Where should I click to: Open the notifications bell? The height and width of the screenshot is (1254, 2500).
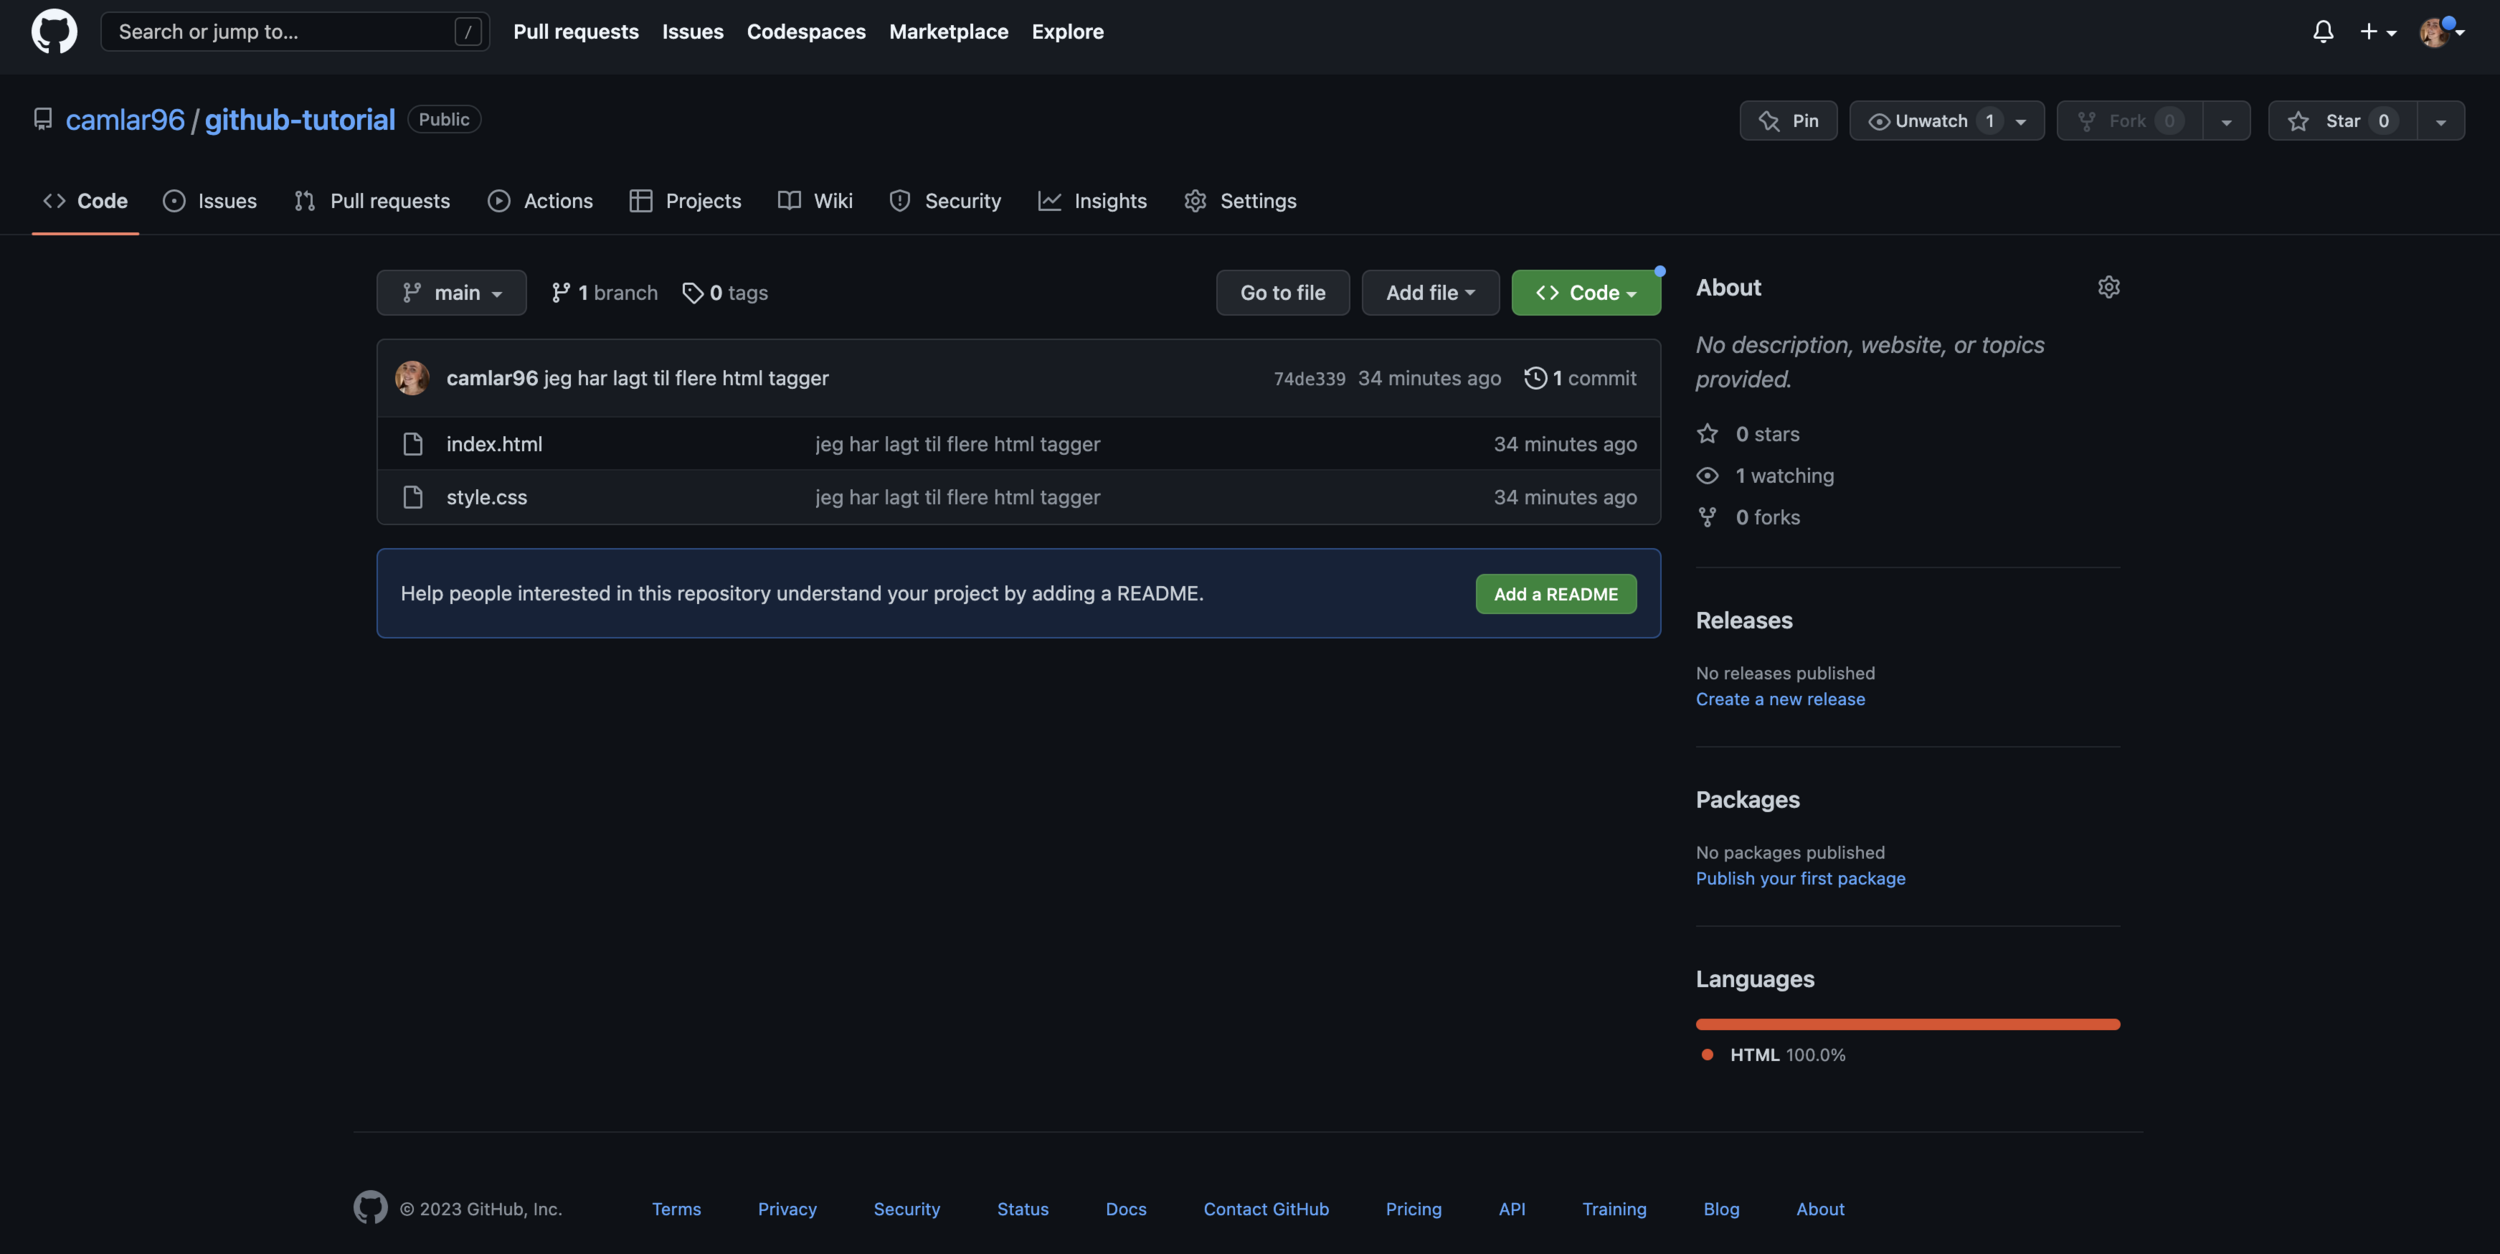pos(2322,32)
